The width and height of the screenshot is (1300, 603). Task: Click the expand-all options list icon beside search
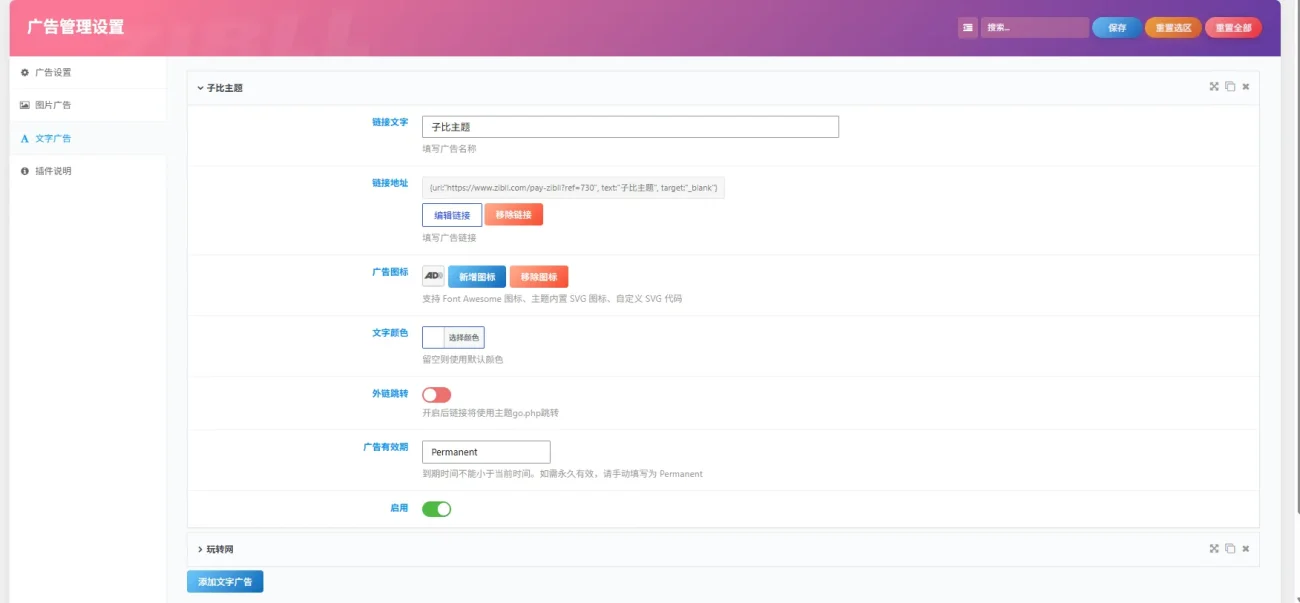point(967,28)
